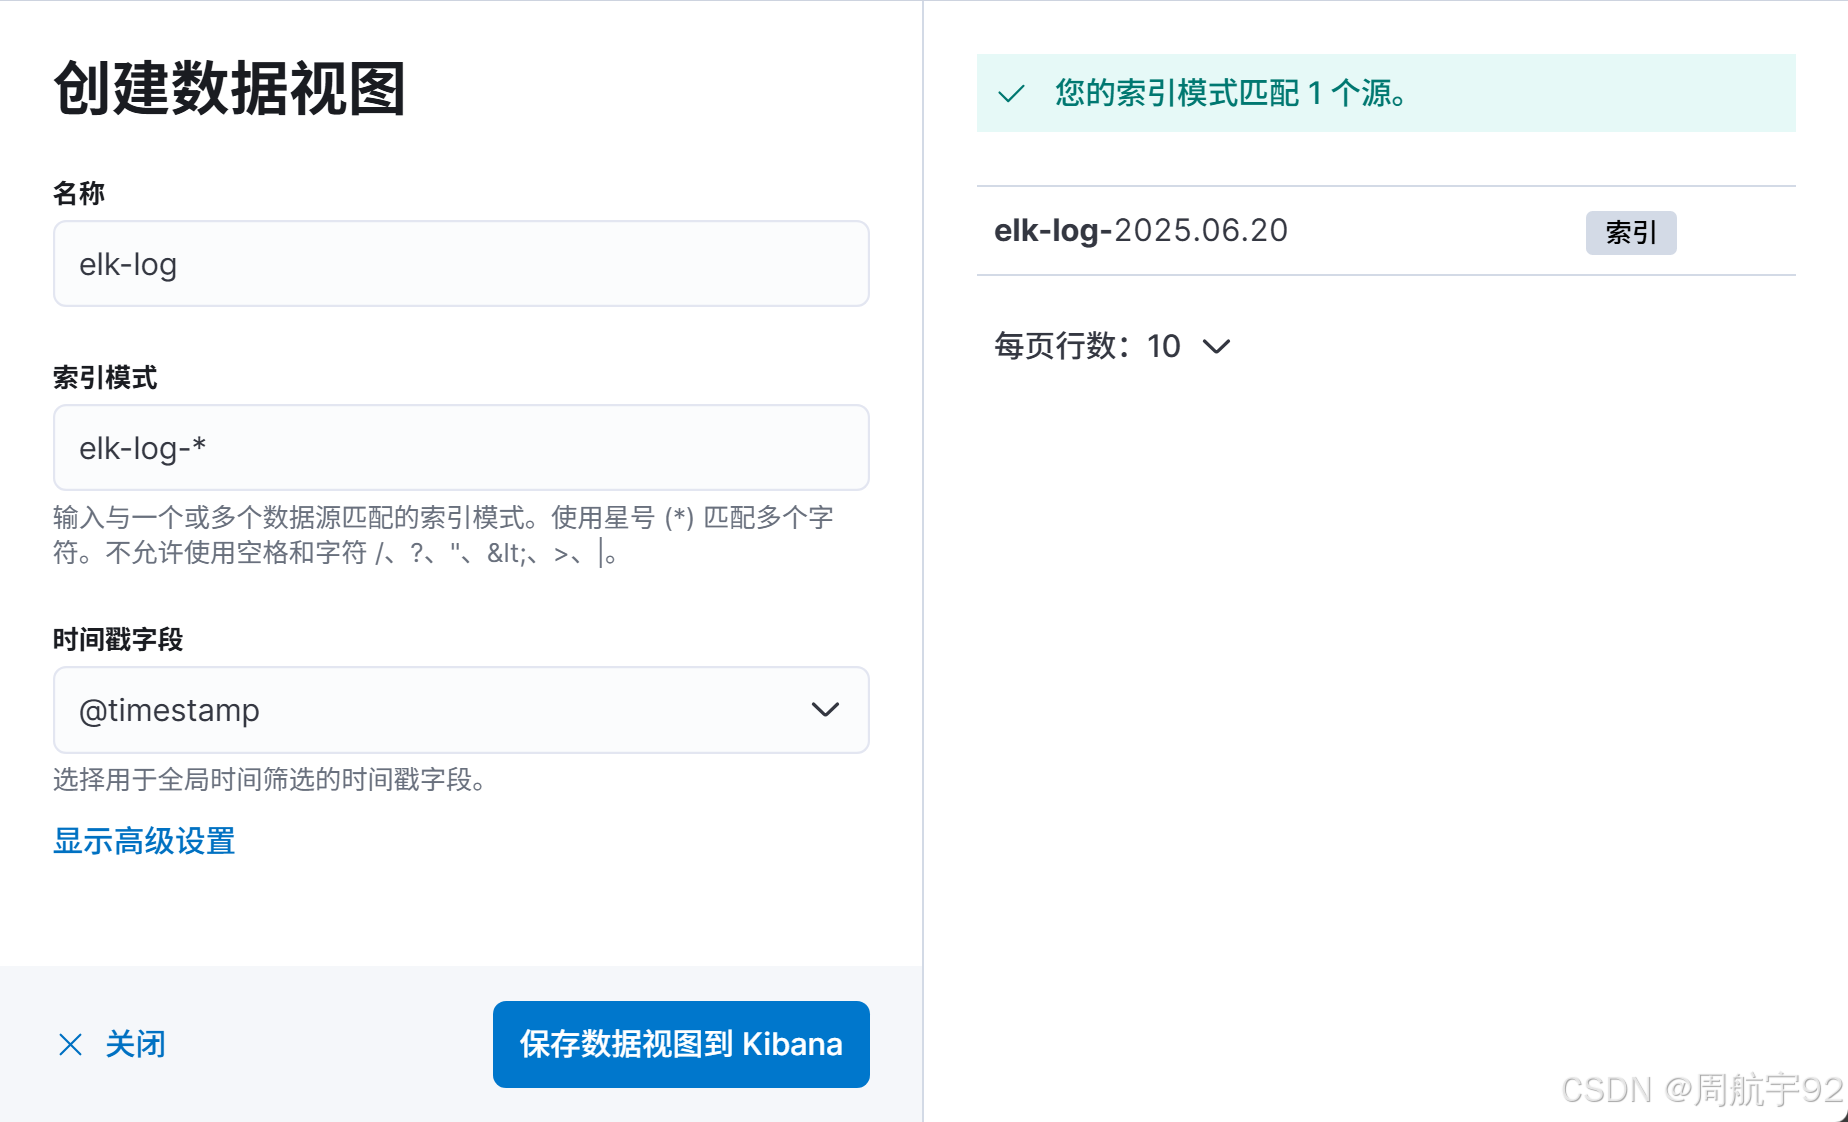The height and width of the screenshot is (1122, 1848).
Task: Click the 索引模式 label
Action: (x=105, y=378)
